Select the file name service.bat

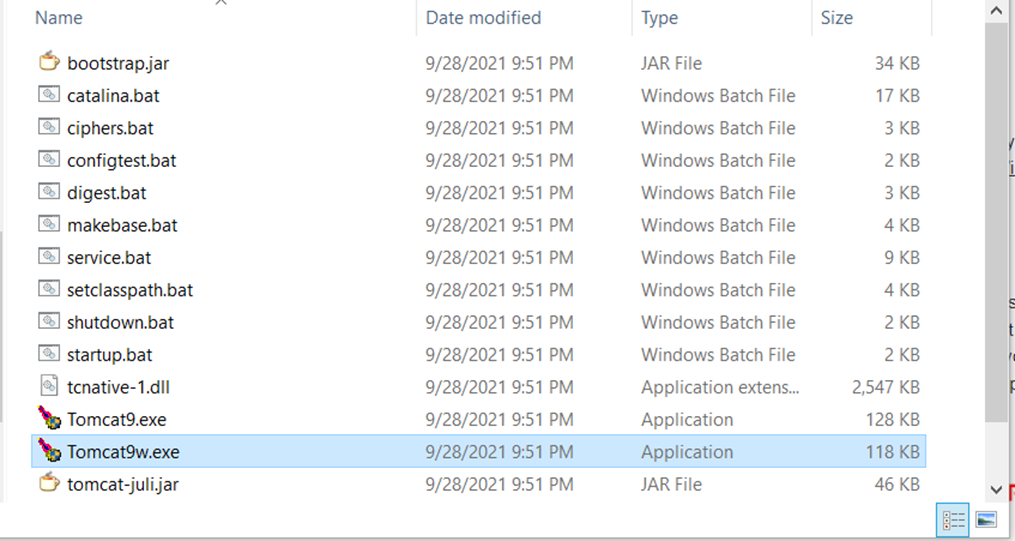pos(109,258)
